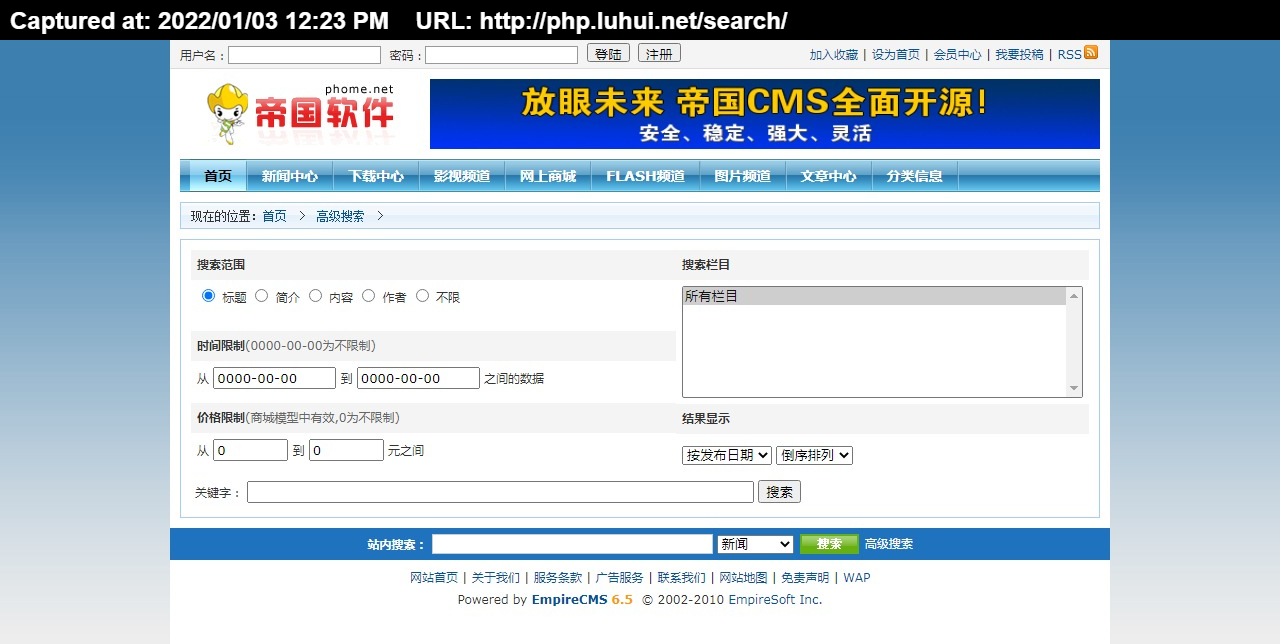Select the 简介 radio button

(262, 296)
